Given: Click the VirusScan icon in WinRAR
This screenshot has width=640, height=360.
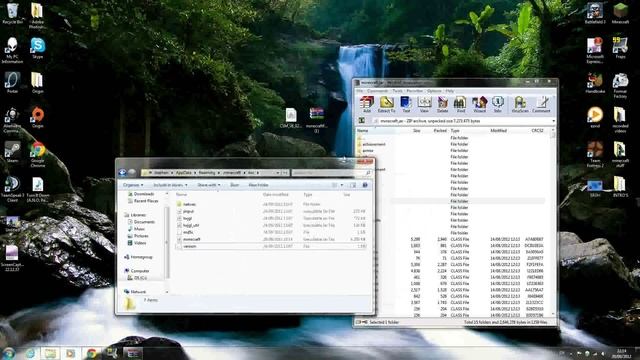Looking at the screenshot, I should coord(520,104).
